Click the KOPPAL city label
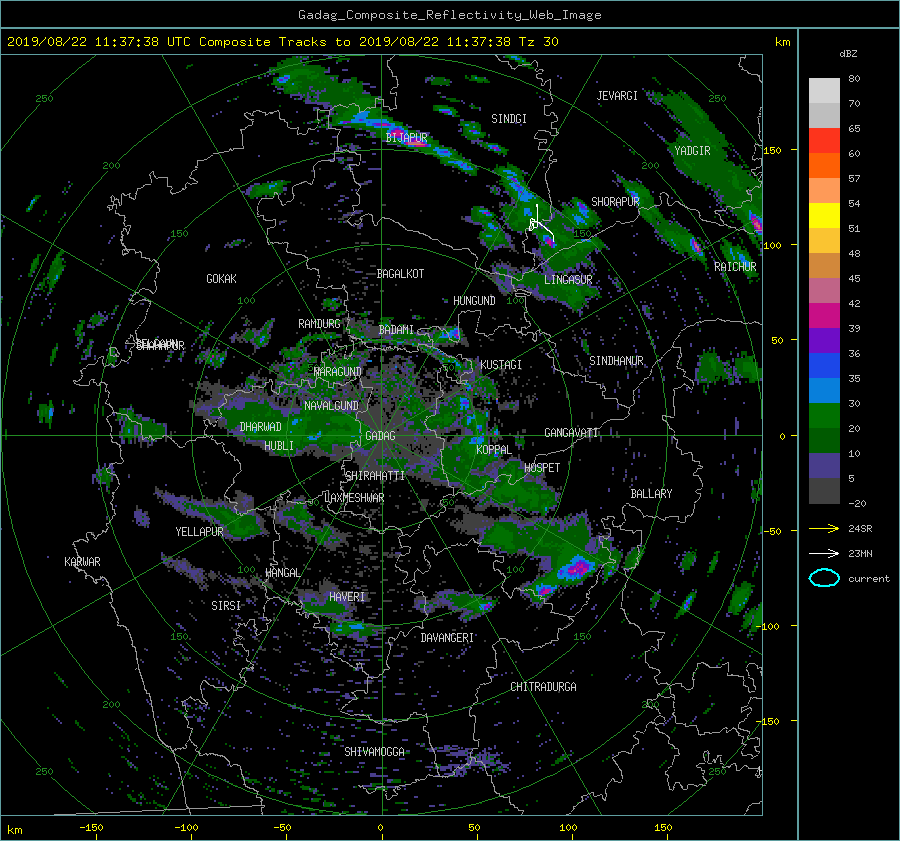Screen dimensions: 900x841 coord(494,450)
